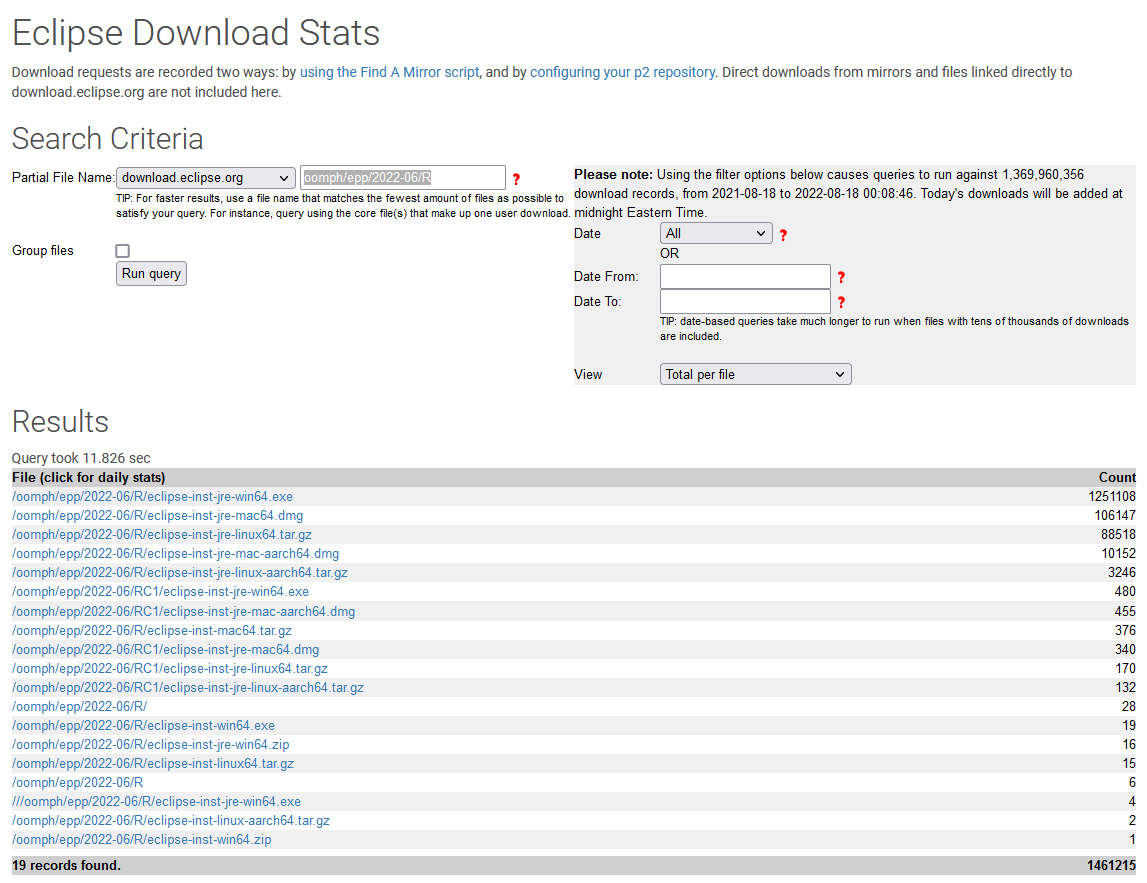Click red question mark next to Date dropdown
This screenshot has width=1147, height=883.
pyautogui.click(x=783, y=235)
